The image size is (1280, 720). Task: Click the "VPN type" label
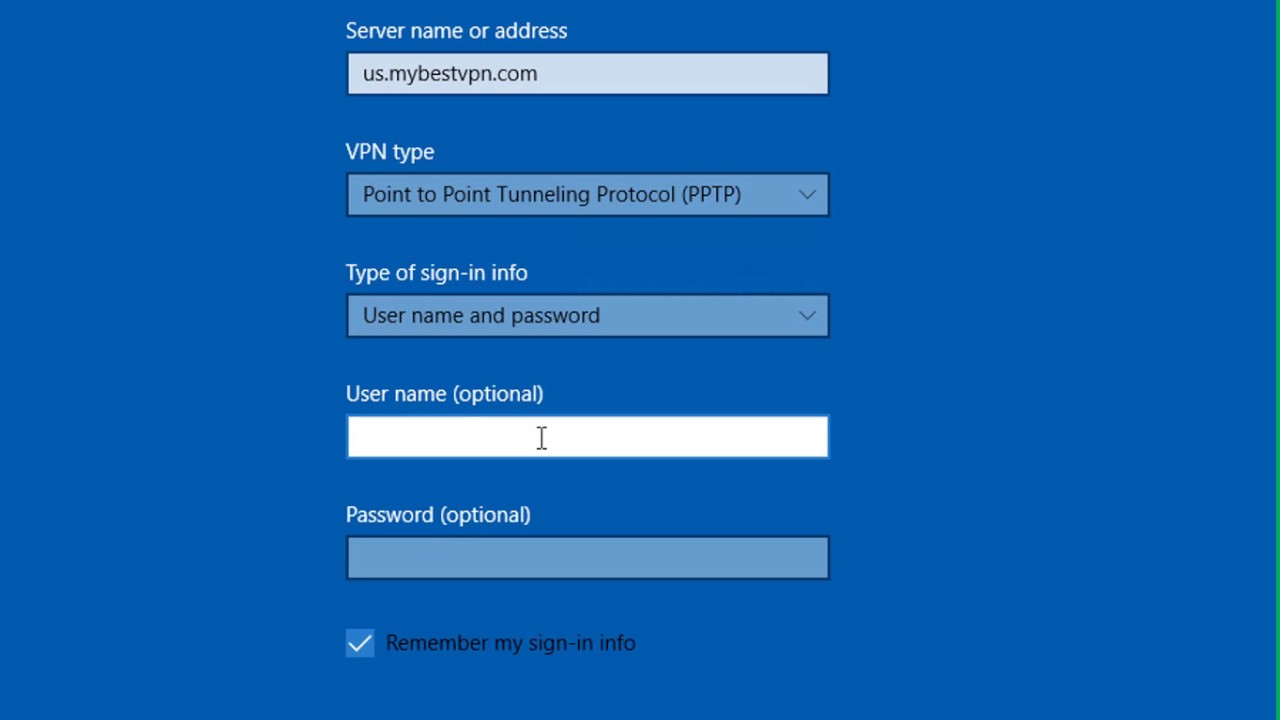click(390, 152)
